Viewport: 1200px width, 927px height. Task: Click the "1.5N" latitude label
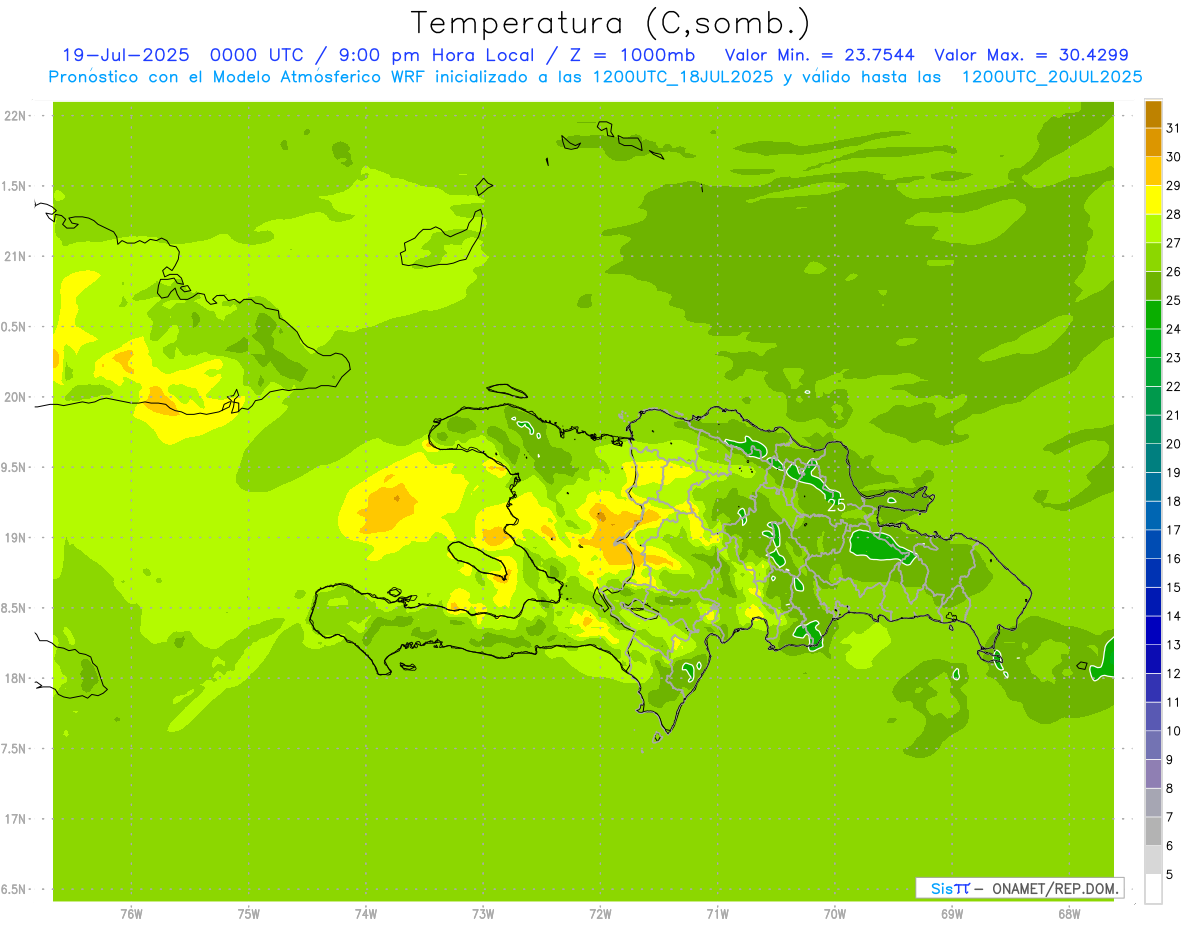coord(15,186)
